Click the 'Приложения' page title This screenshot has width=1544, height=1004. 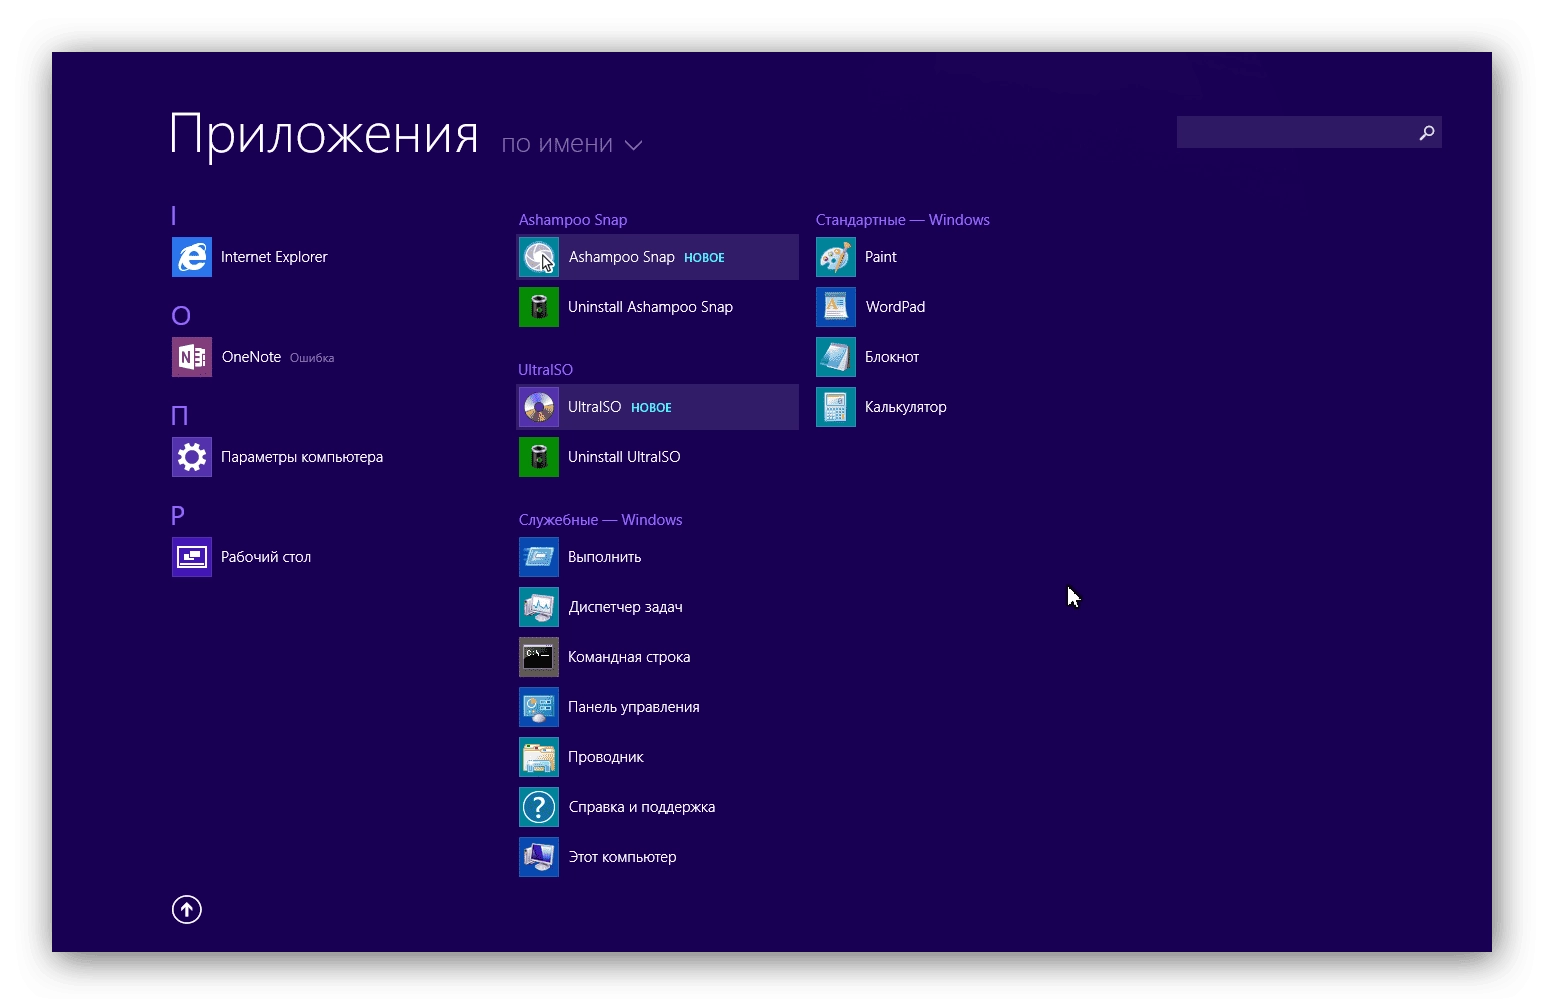(324, 135)
